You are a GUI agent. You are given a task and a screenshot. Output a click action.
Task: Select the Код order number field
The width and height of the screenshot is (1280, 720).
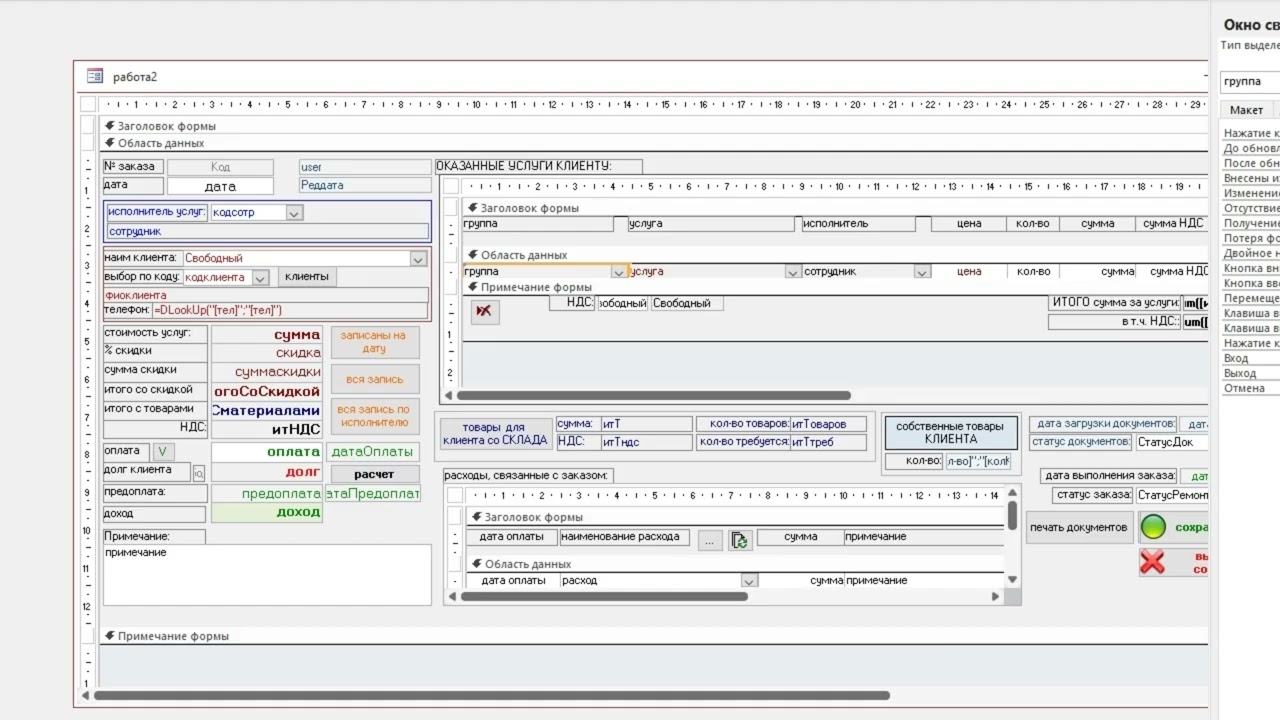(220, 168)
